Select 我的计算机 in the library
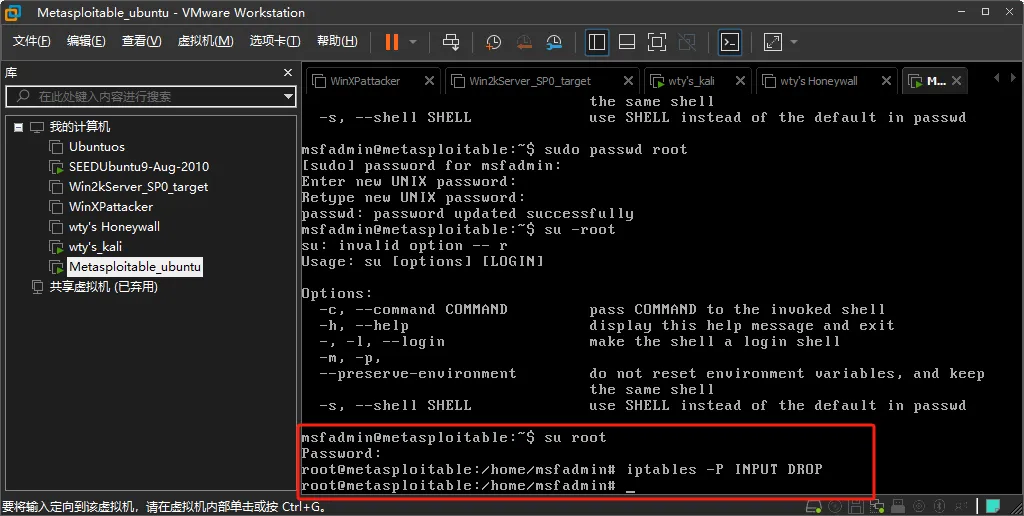Viewport: 1024px width, 516px height. click(80, 127)
